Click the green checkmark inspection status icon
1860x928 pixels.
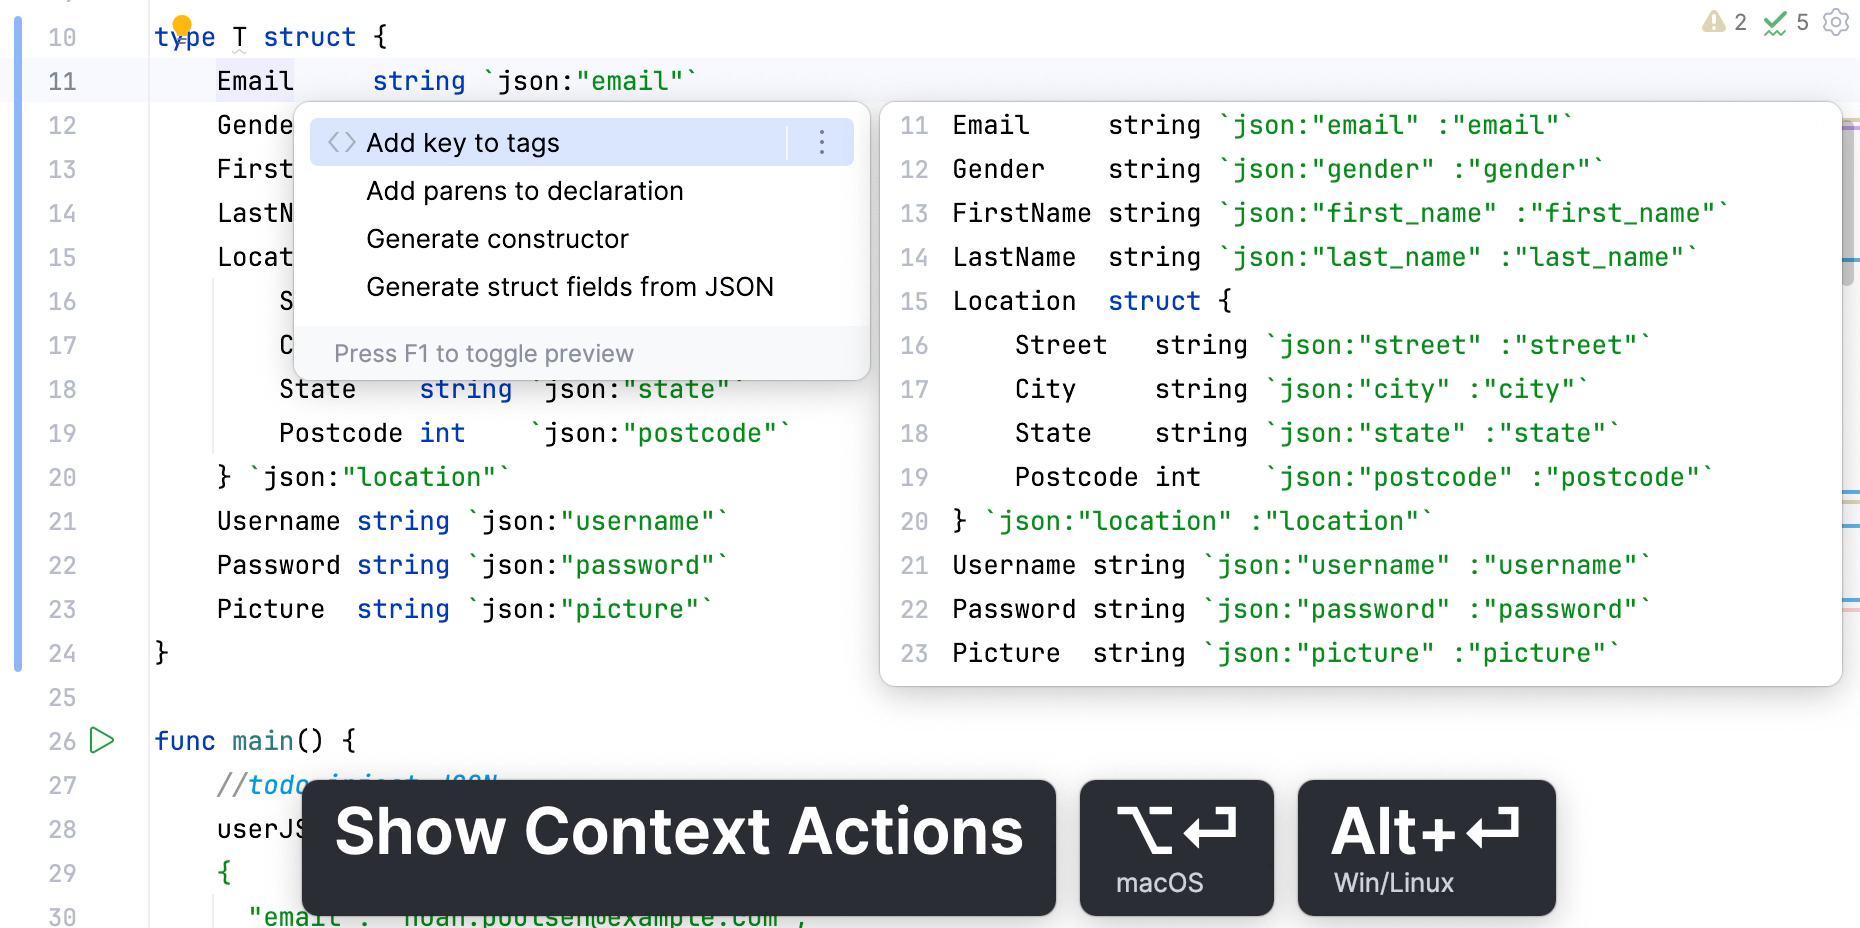point(1775,22)
